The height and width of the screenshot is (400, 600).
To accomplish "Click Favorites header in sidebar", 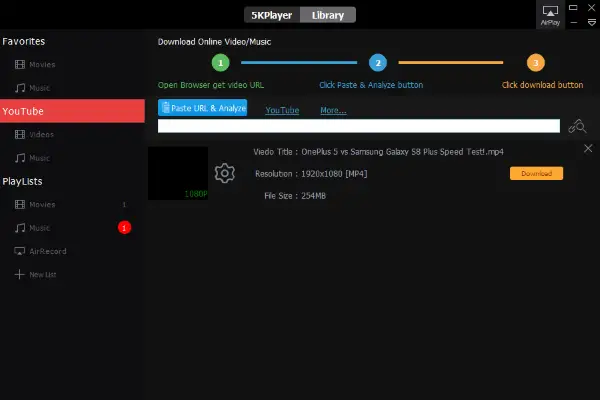I will [x=24, y=41].
